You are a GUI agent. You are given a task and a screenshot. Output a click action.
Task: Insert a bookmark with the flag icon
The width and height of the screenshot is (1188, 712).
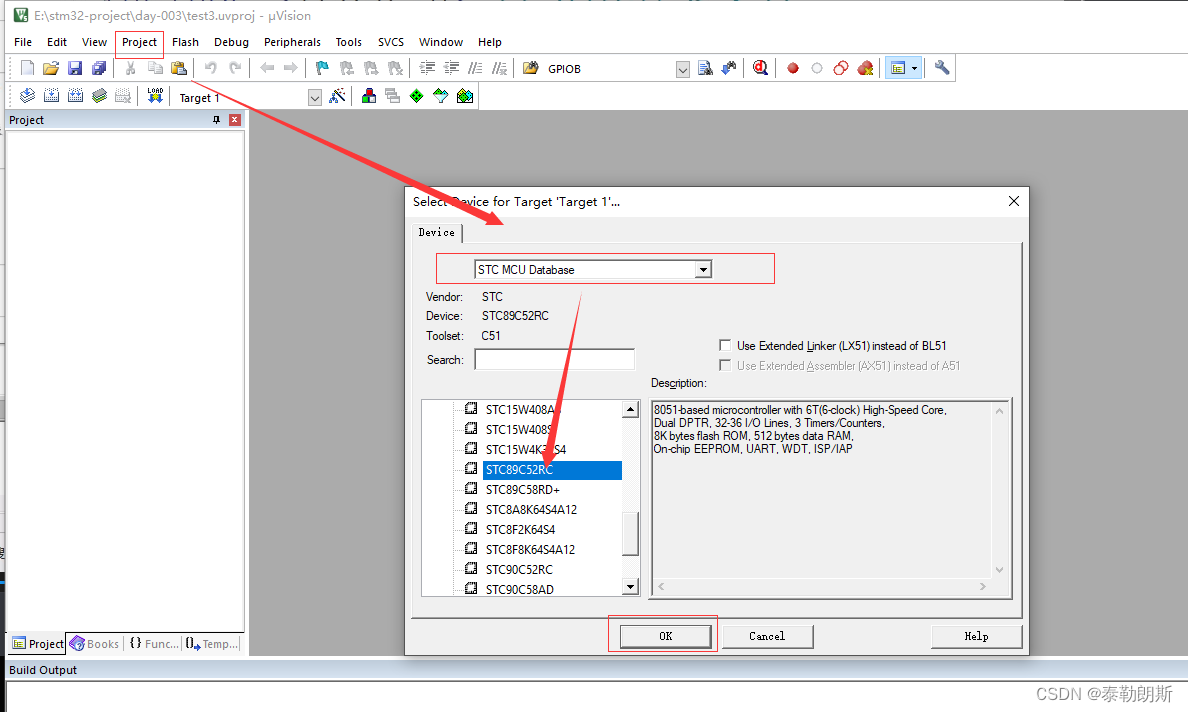point(322,68)
